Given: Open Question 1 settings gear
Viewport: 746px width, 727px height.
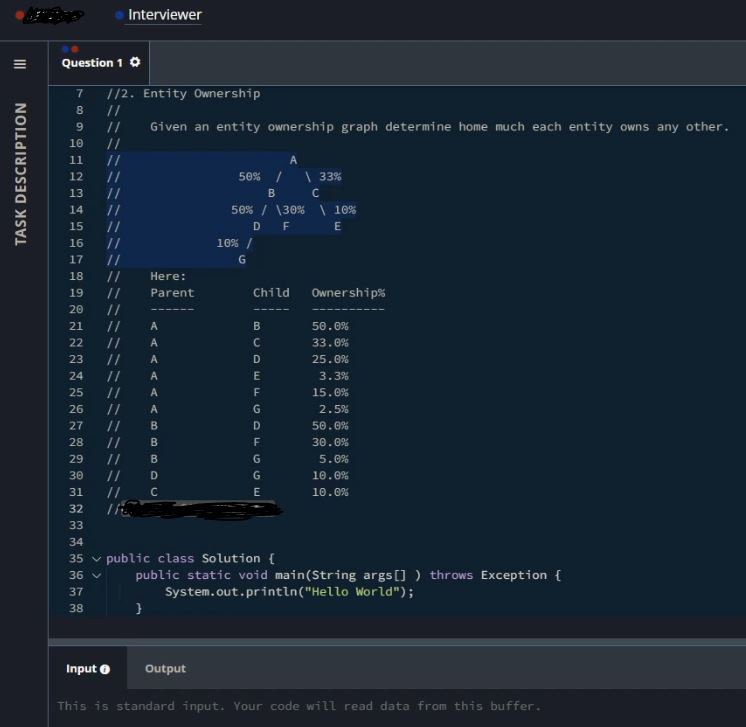Looking at the screenshot, I should click(135, 62).
